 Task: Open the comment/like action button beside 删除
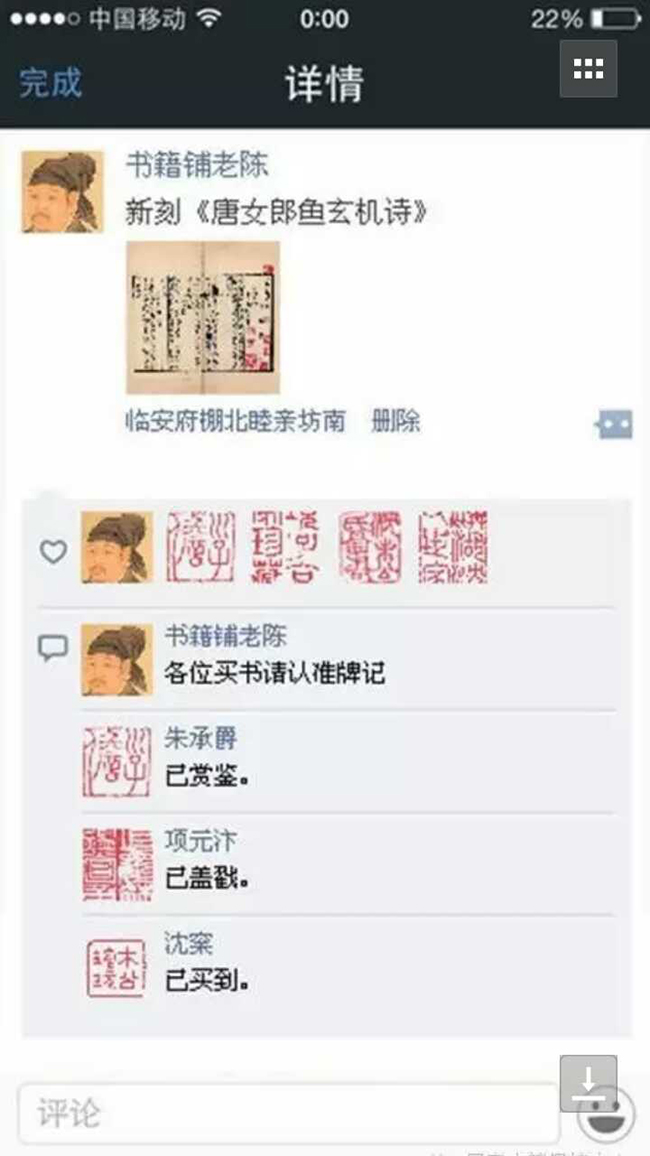pyautogui.click(x=615, y=424)
